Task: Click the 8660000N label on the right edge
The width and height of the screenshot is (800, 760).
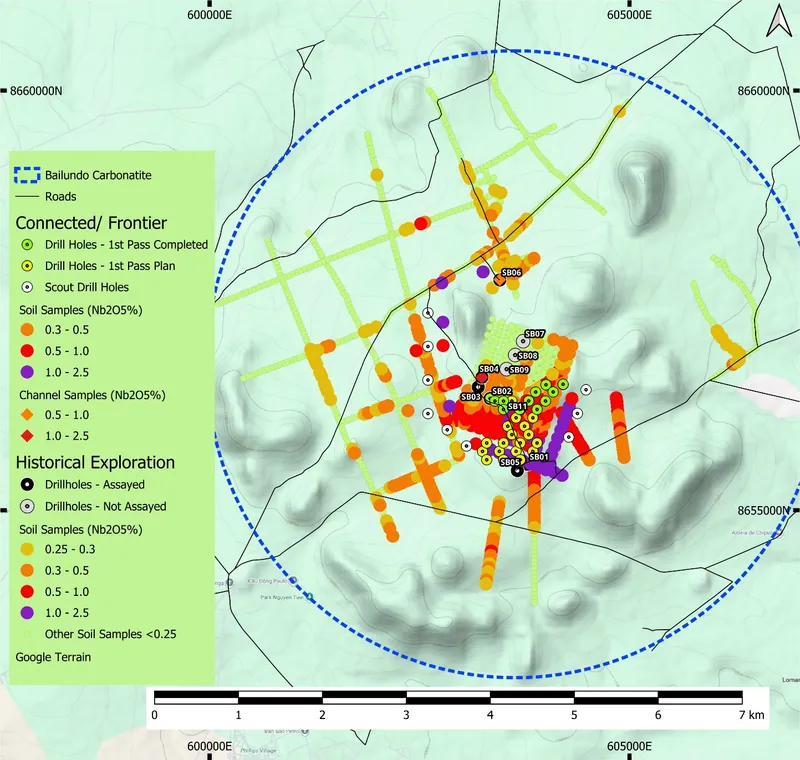Action: pos(764,91)
